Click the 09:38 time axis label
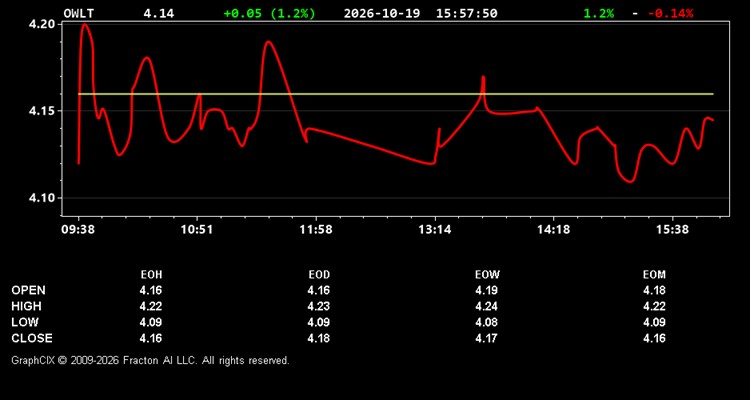 tap(78, 230)
